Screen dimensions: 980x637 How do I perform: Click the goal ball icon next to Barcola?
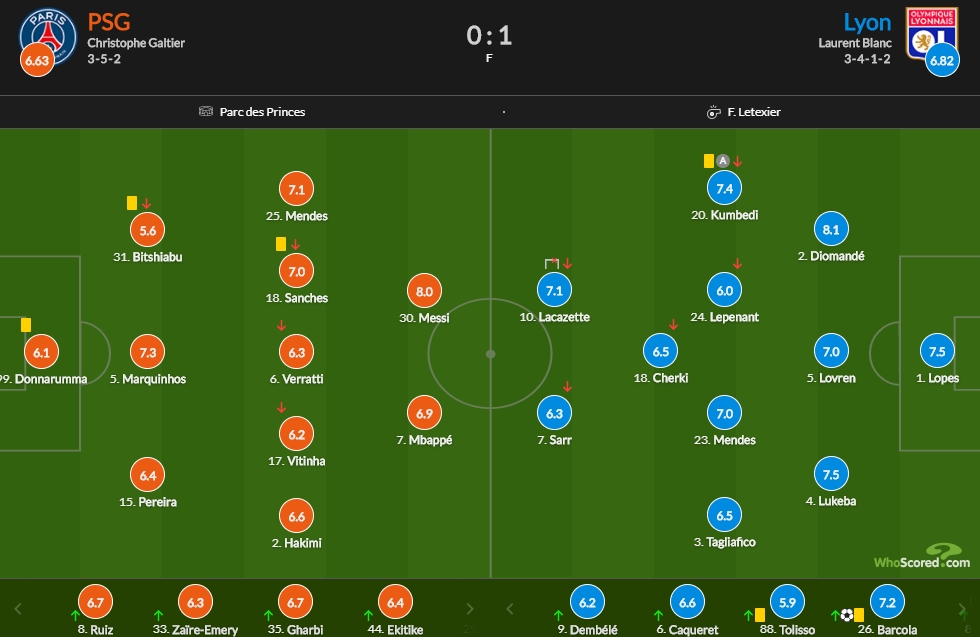click(846, 615)
